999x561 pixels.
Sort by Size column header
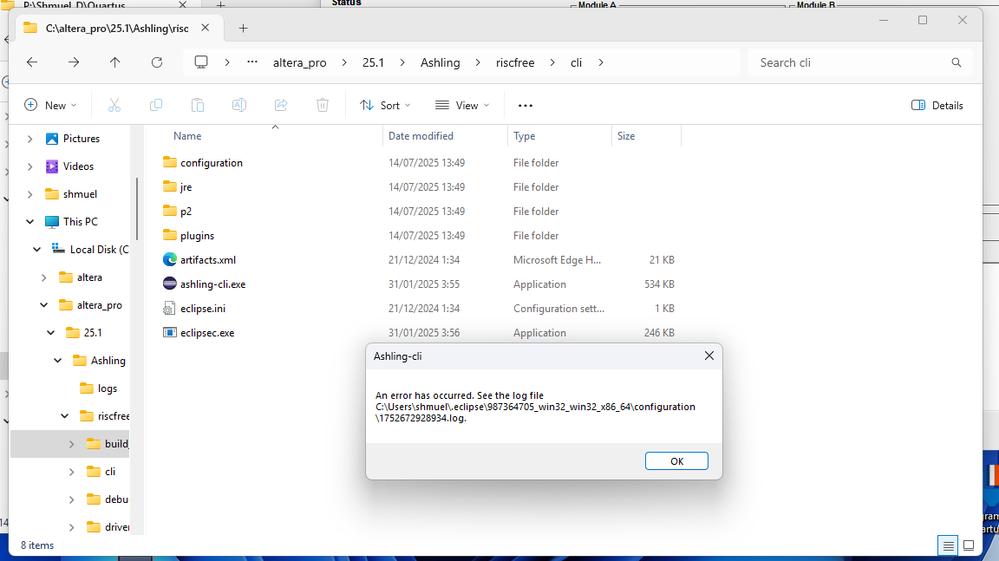click(x=626, y=136)
